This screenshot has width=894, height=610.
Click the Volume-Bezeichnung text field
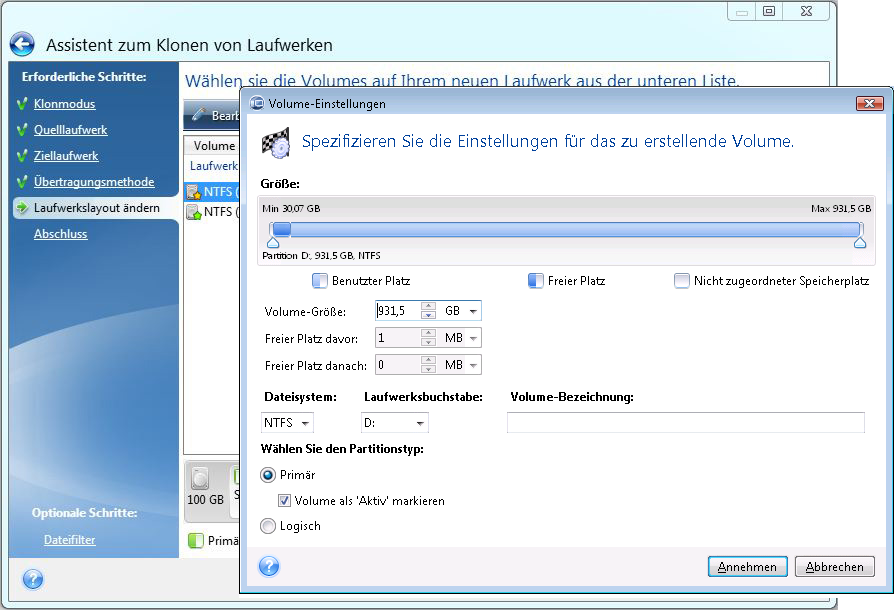pyautogui.click(x=685, y=423)
